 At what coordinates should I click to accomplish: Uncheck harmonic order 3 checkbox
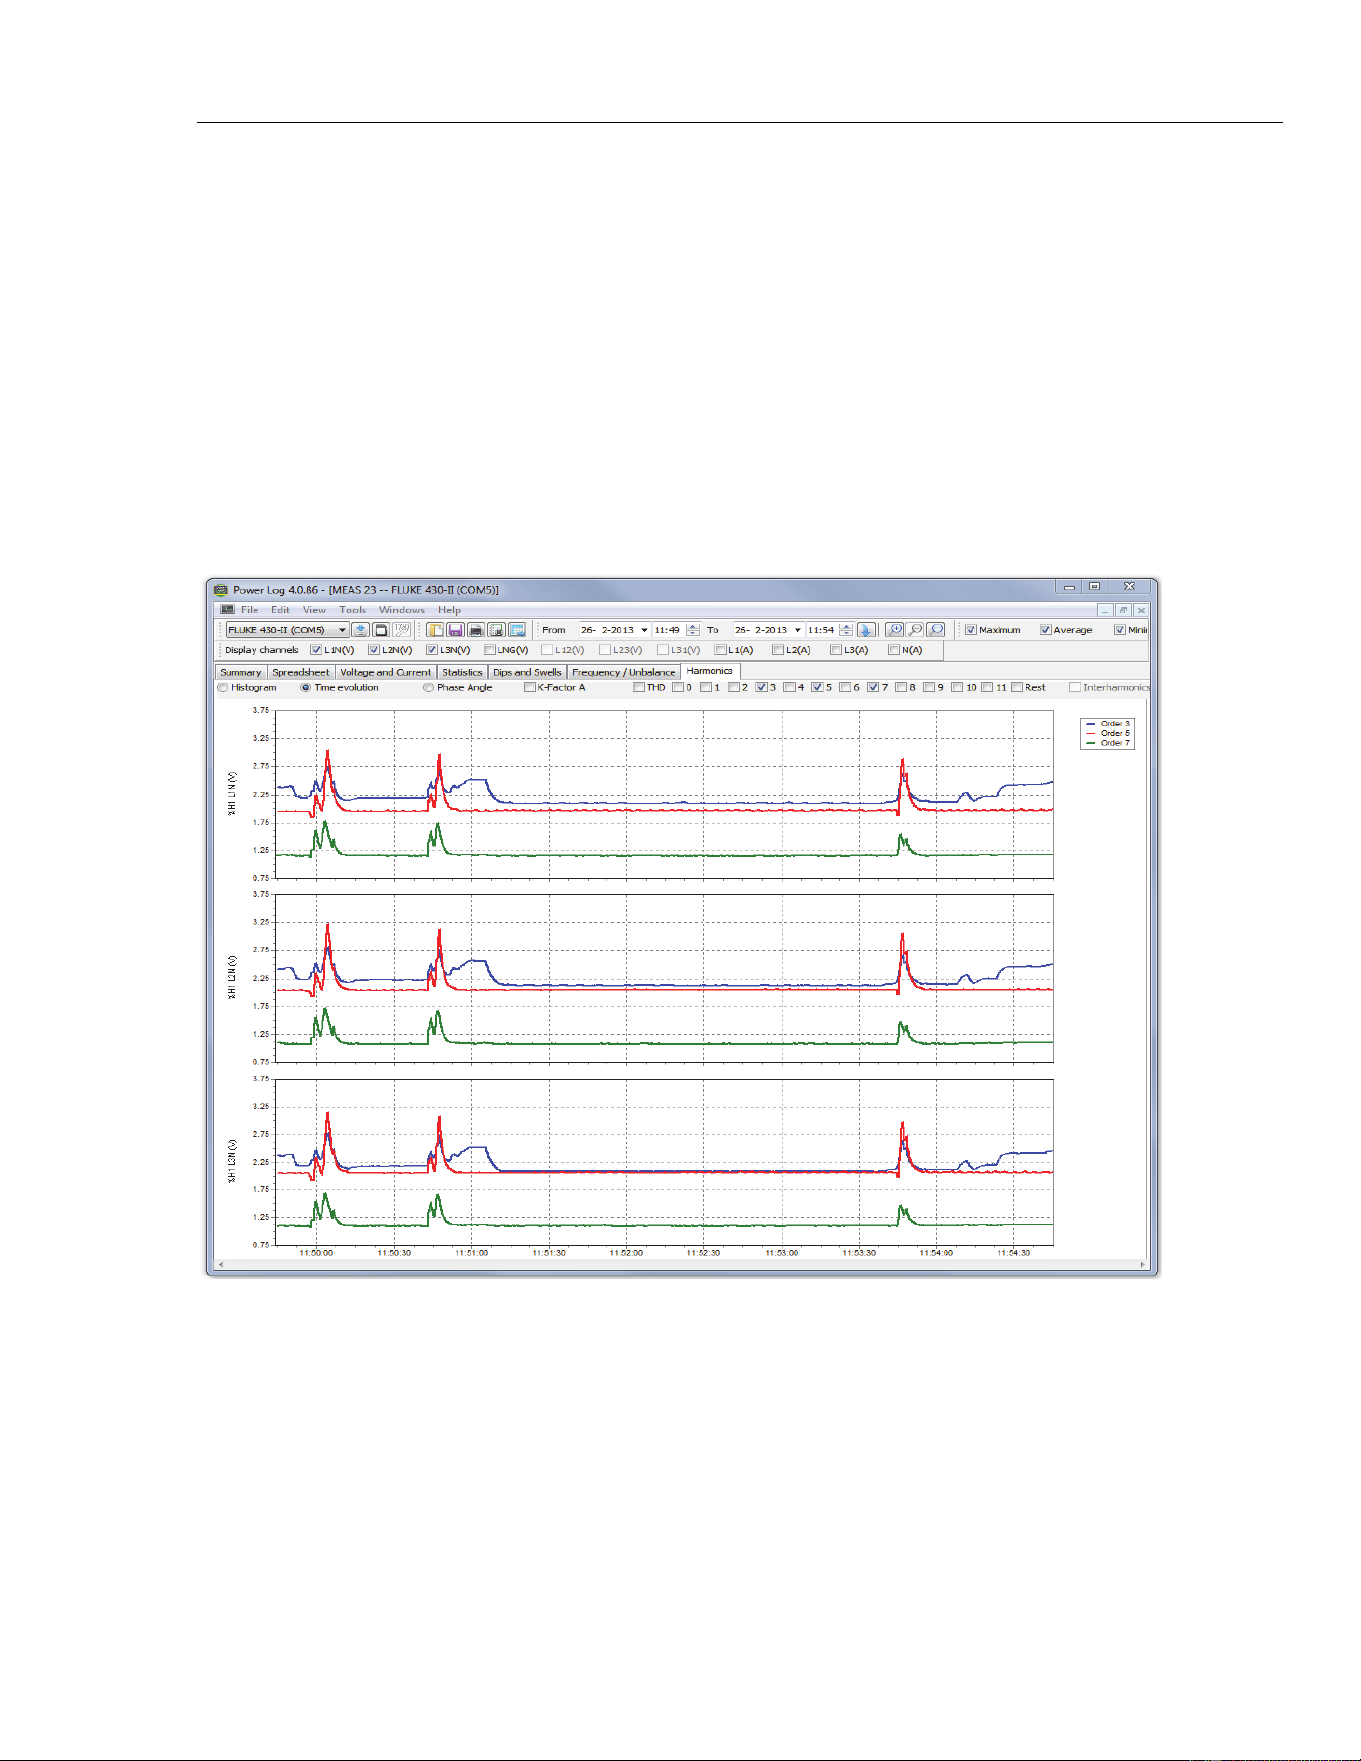pyautogui.click(x=762, y=688)
